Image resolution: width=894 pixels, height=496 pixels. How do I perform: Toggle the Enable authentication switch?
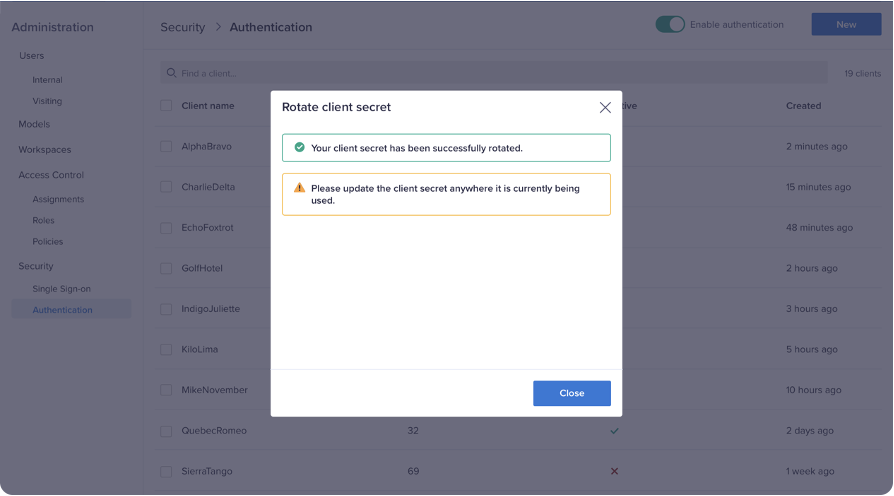[670, 25]
